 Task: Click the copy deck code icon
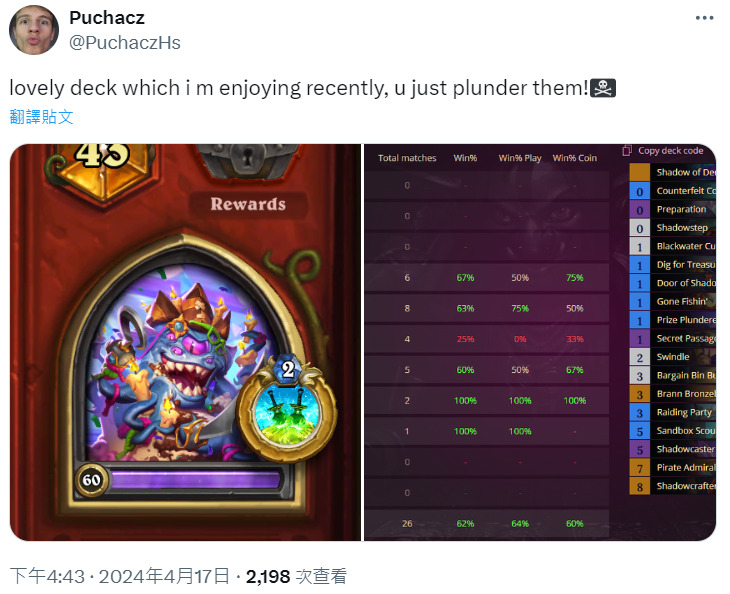click(627, 151)
